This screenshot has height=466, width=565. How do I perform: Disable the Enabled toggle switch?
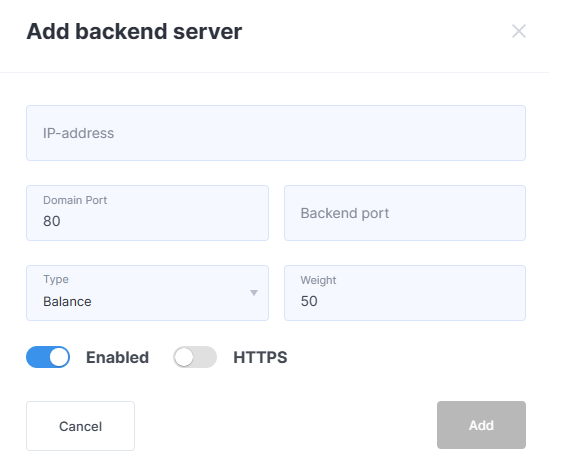[x=48, y=357]
